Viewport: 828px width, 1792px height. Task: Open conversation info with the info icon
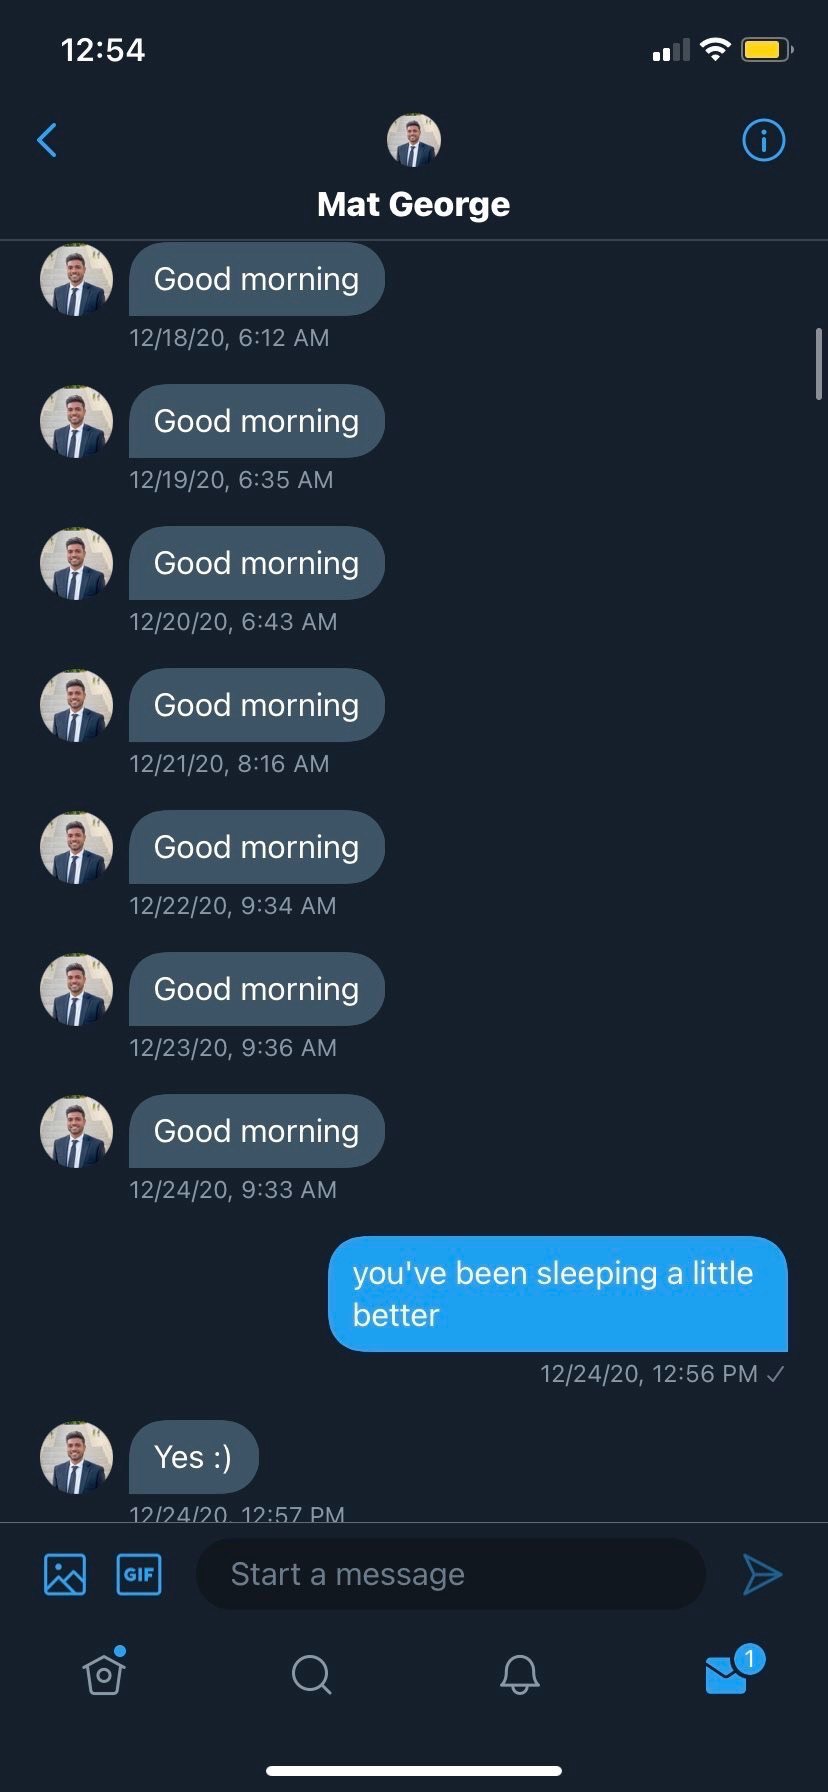tap(763, 140)
